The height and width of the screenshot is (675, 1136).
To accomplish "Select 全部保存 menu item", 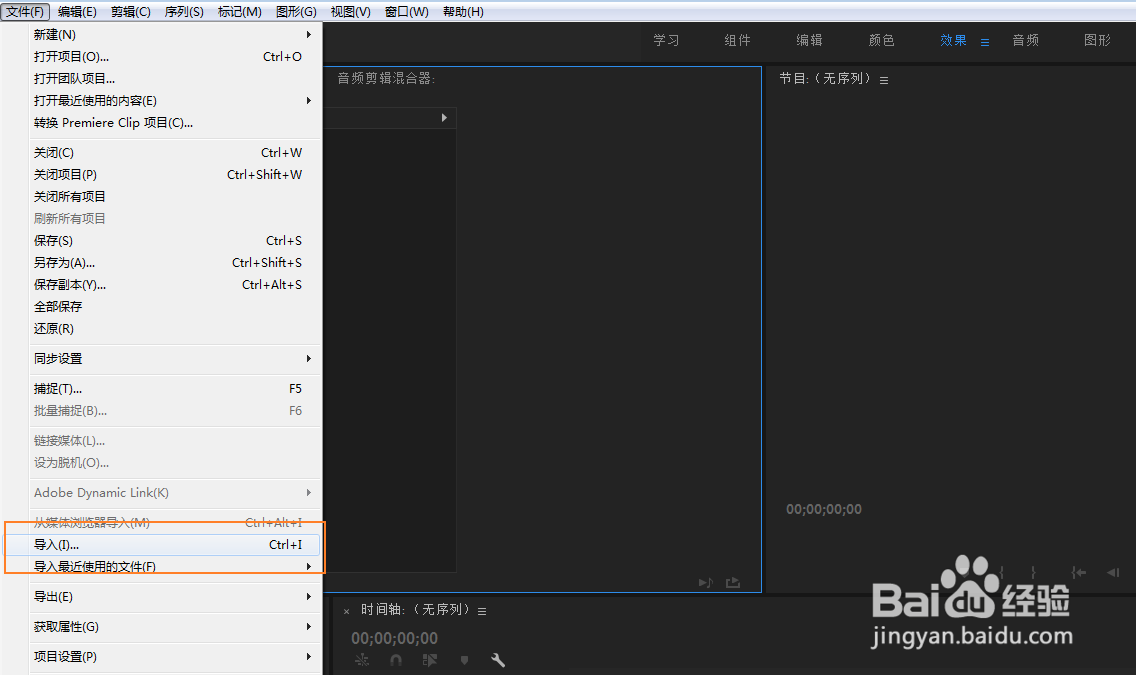I will click(174, 306).
